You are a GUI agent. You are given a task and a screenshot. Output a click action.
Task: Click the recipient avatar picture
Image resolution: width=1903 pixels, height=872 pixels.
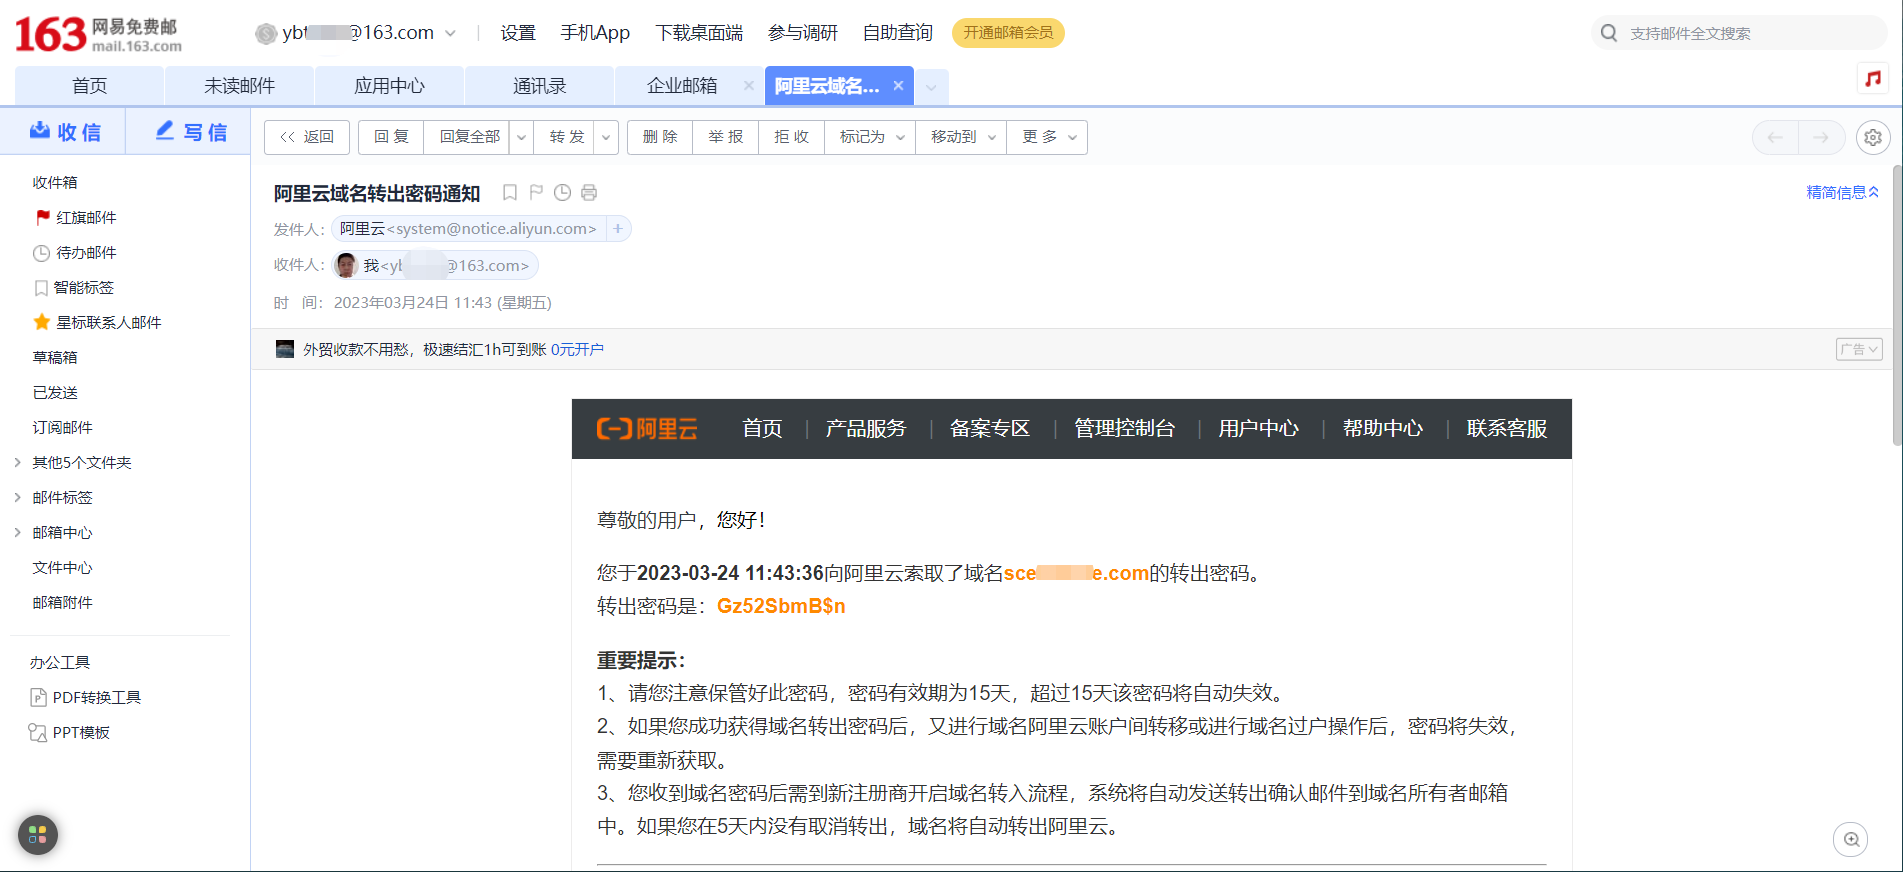pyautogui.click(x=347, y=265)
